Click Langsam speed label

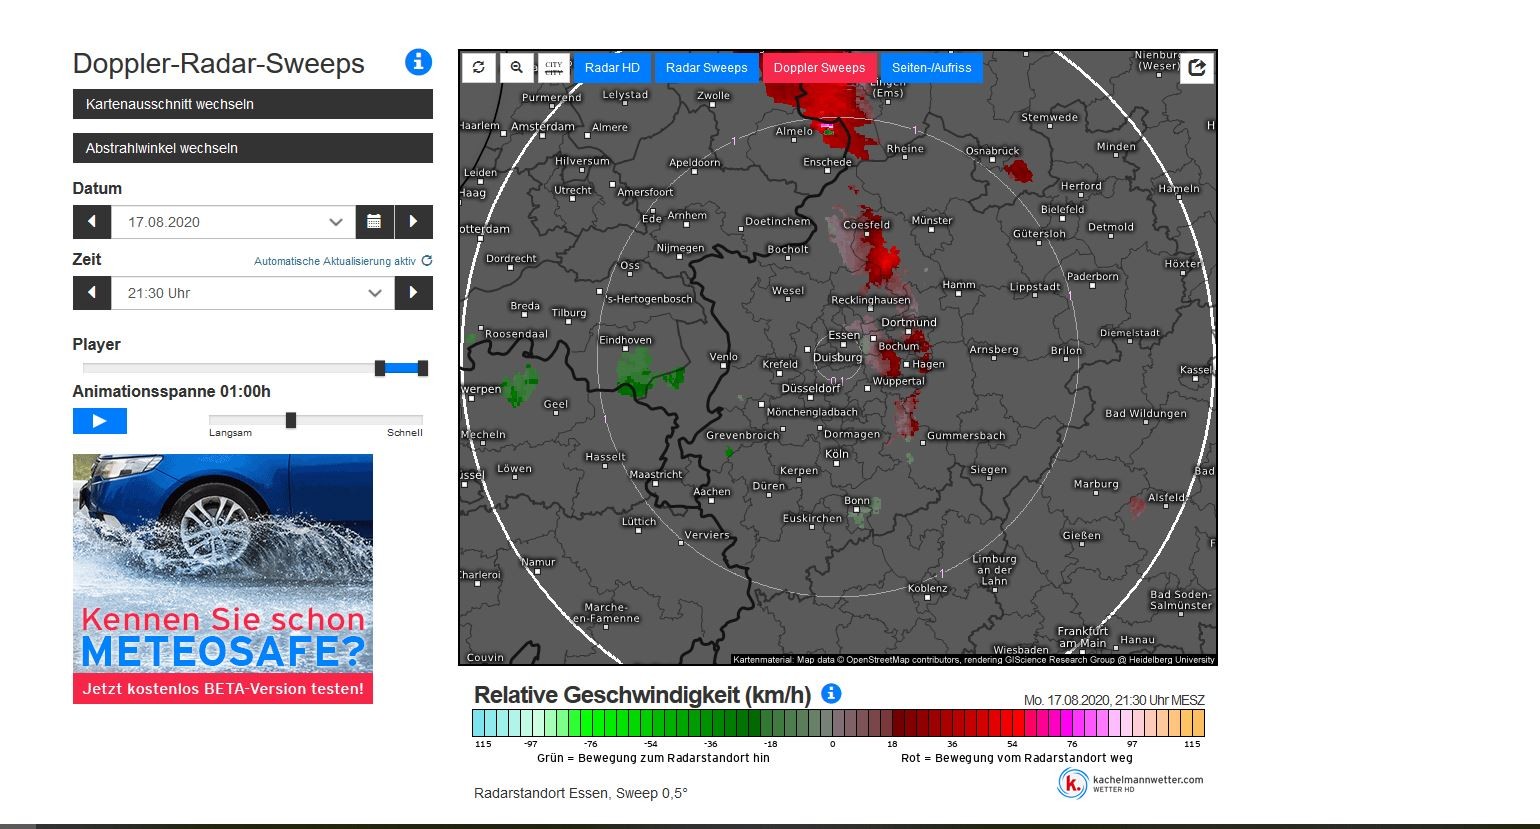pyautogui.click(x=230, y=433)
